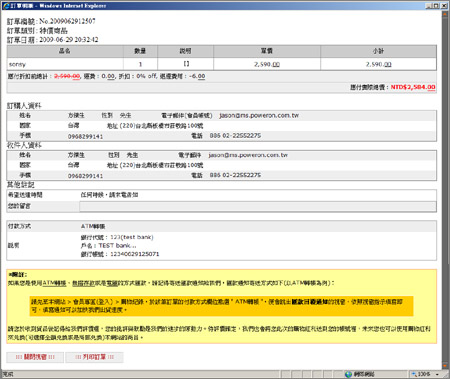Image resolution: width=450 pixels, height=379 pixels.
Task: Click buyer phone number 886 02-22552275
Action: pos(235,136)
